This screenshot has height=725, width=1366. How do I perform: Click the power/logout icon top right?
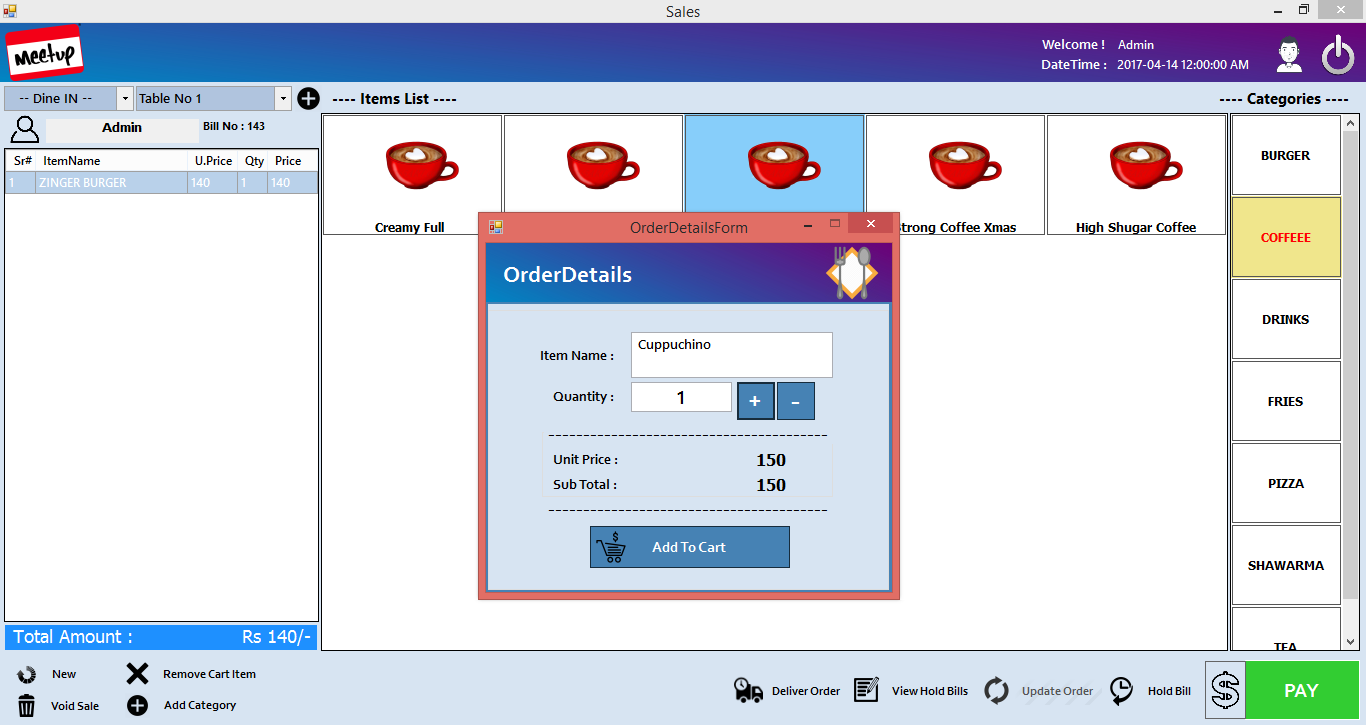pos(1338,55)
